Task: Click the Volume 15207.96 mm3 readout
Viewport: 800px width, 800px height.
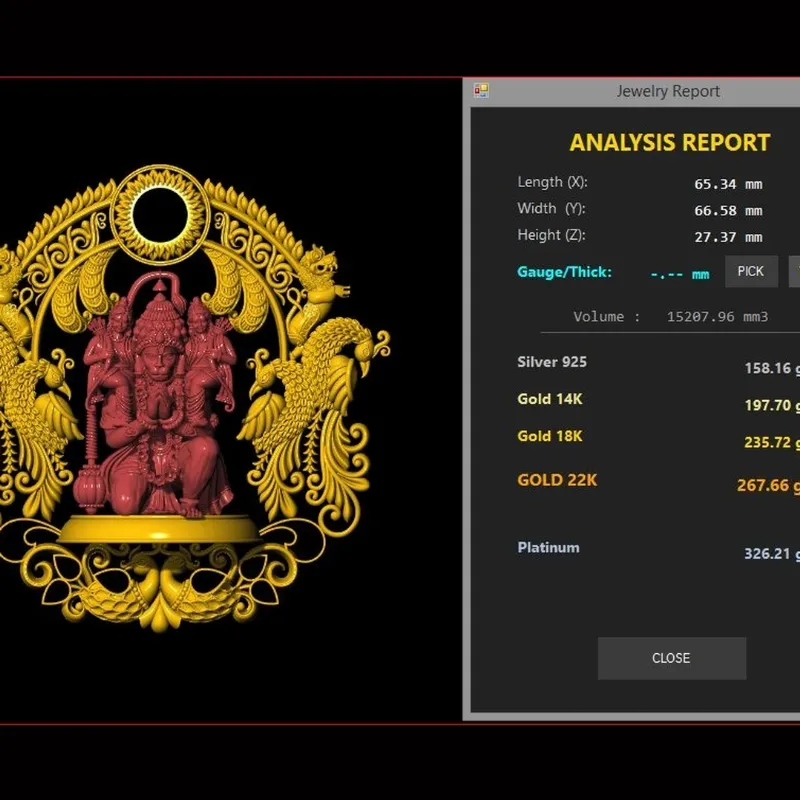Action: (670, 317)
